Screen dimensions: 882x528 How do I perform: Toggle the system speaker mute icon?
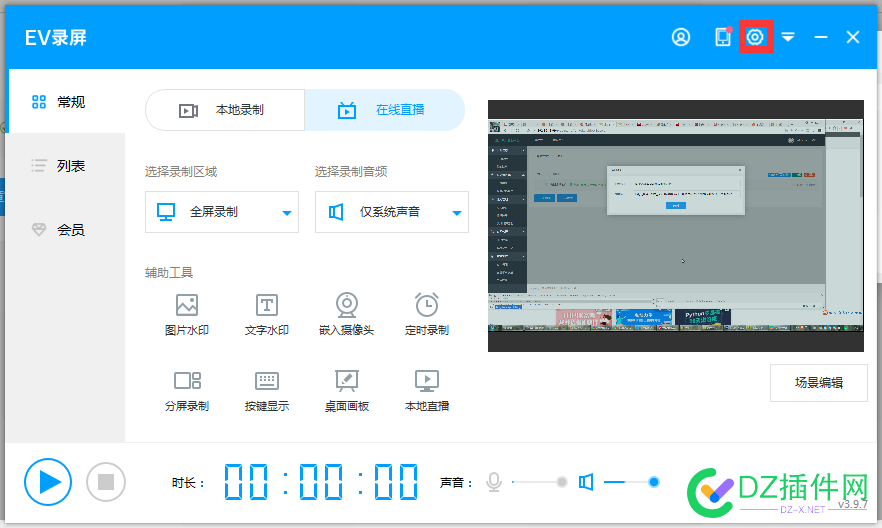(586, 482)
